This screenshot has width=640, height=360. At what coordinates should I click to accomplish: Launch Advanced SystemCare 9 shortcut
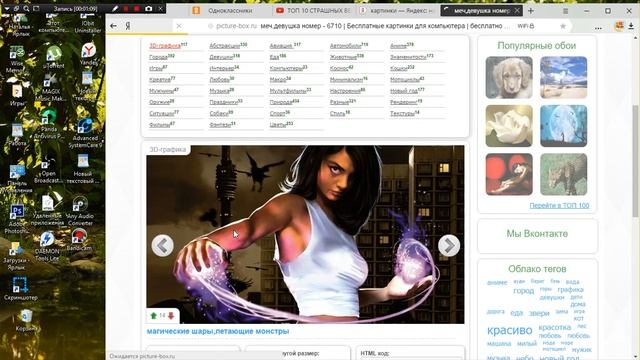click(x=85, y=133)
